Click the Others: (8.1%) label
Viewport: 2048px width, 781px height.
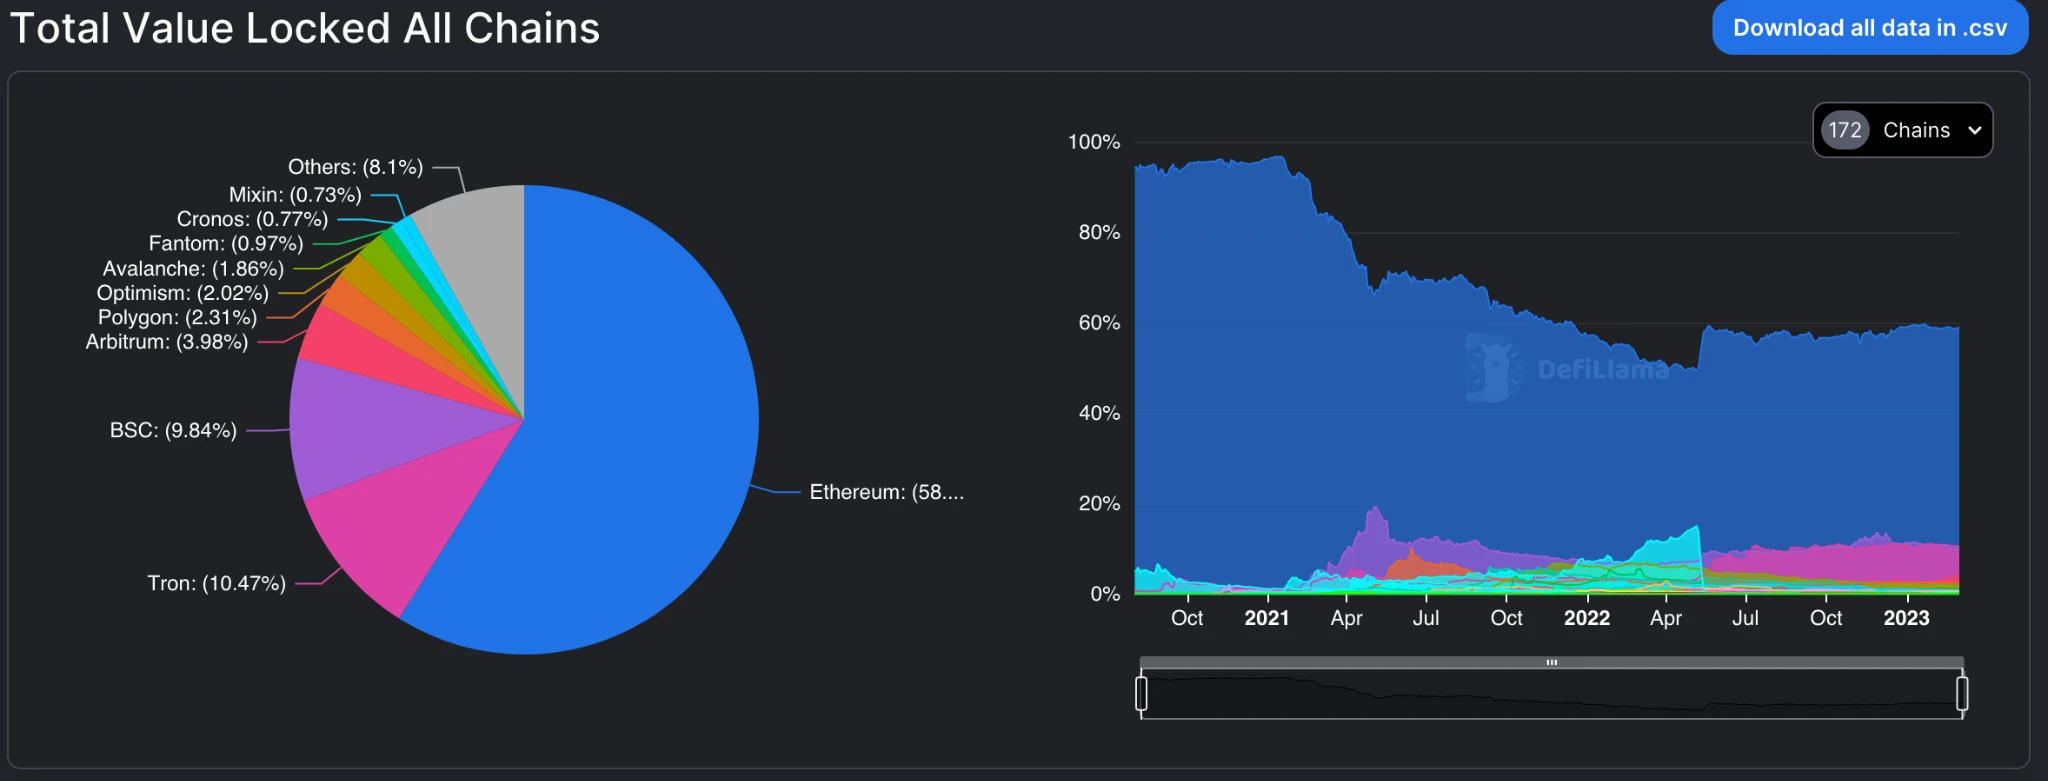[x=355, y=167]
